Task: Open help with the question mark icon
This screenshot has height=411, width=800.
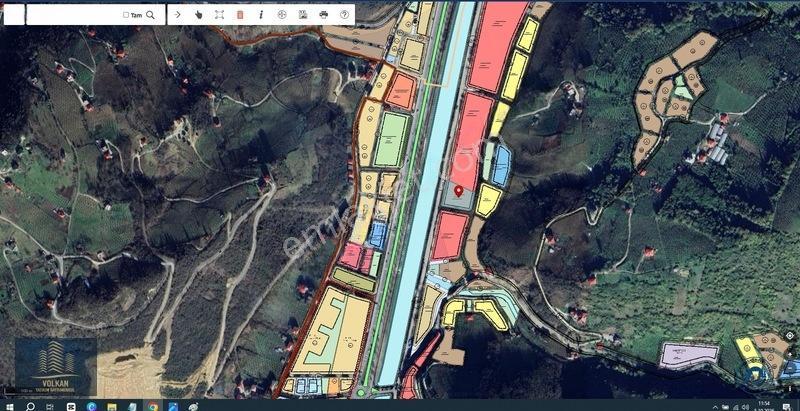Action: click(x=344, y=14)
